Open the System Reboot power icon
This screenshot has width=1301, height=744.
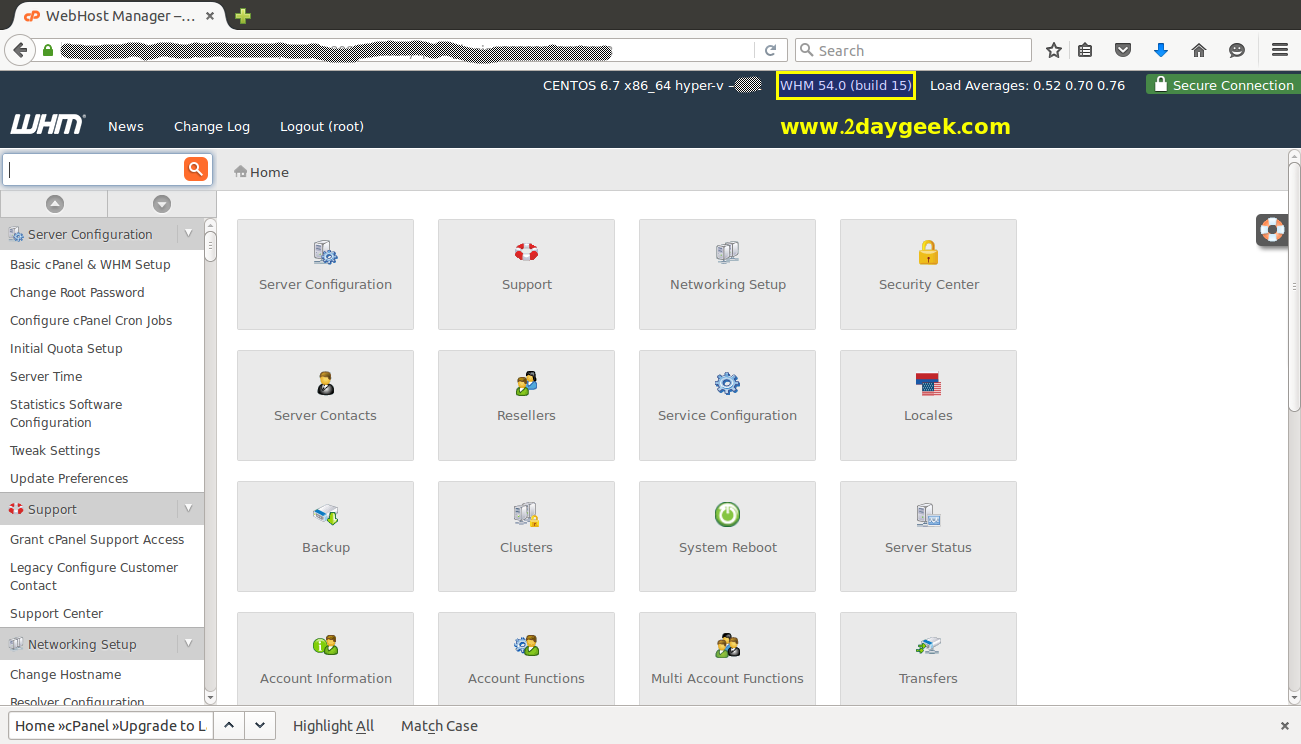(727, 515)
